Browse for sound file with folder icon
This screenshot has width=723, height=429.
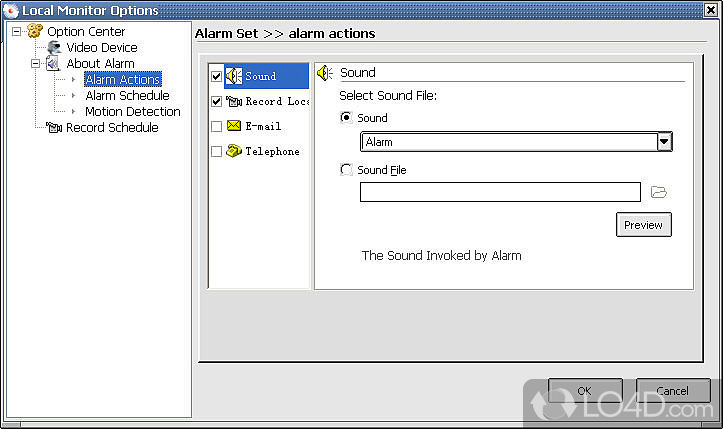658,192
